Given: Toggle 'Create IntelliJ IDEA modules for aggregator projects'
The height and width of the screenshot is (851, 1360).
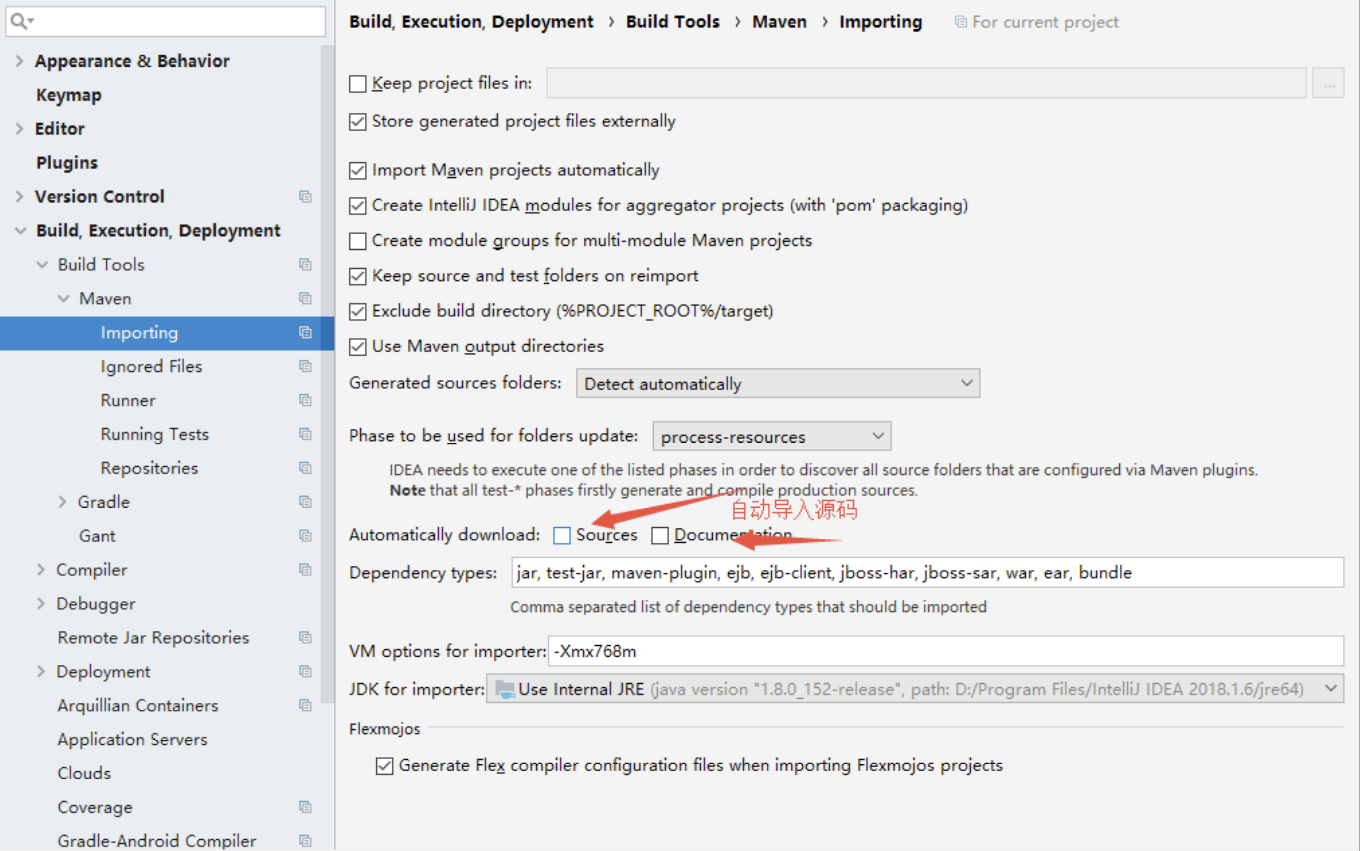Looking at the screenshot, I should click(x=358, y=206).
